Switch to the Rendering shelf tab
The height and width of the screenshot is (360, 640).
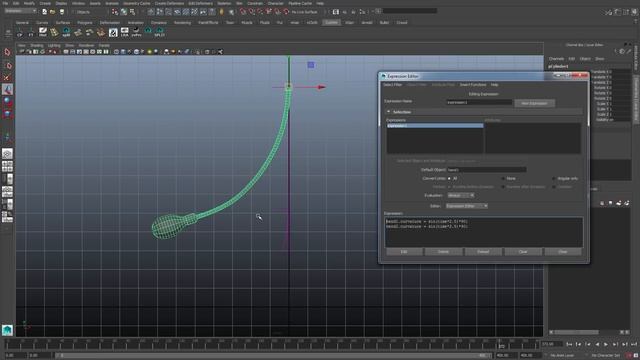[x=182, y=22]
